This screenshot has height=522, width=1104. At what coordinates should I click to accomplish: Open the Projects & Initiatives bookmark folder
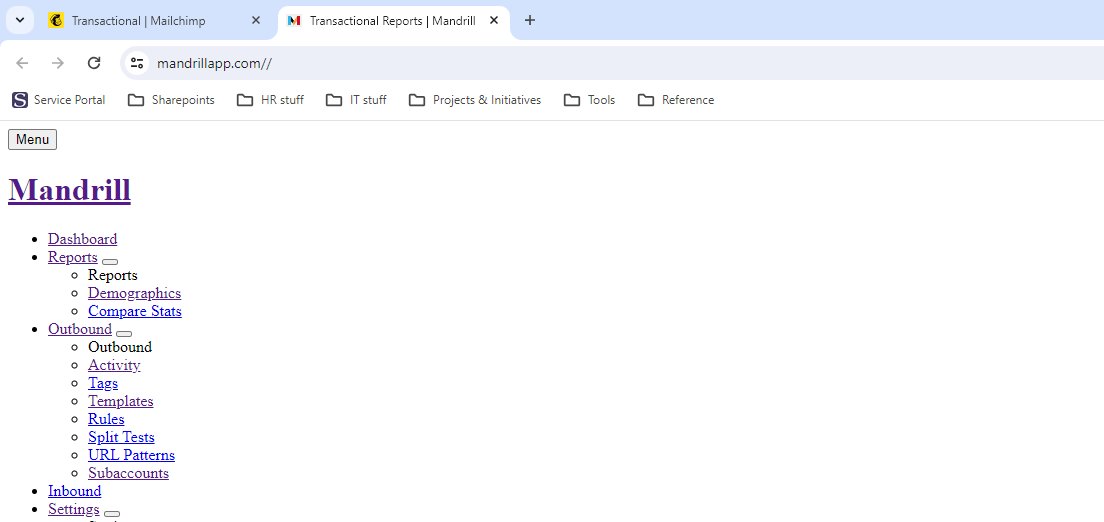475,100
